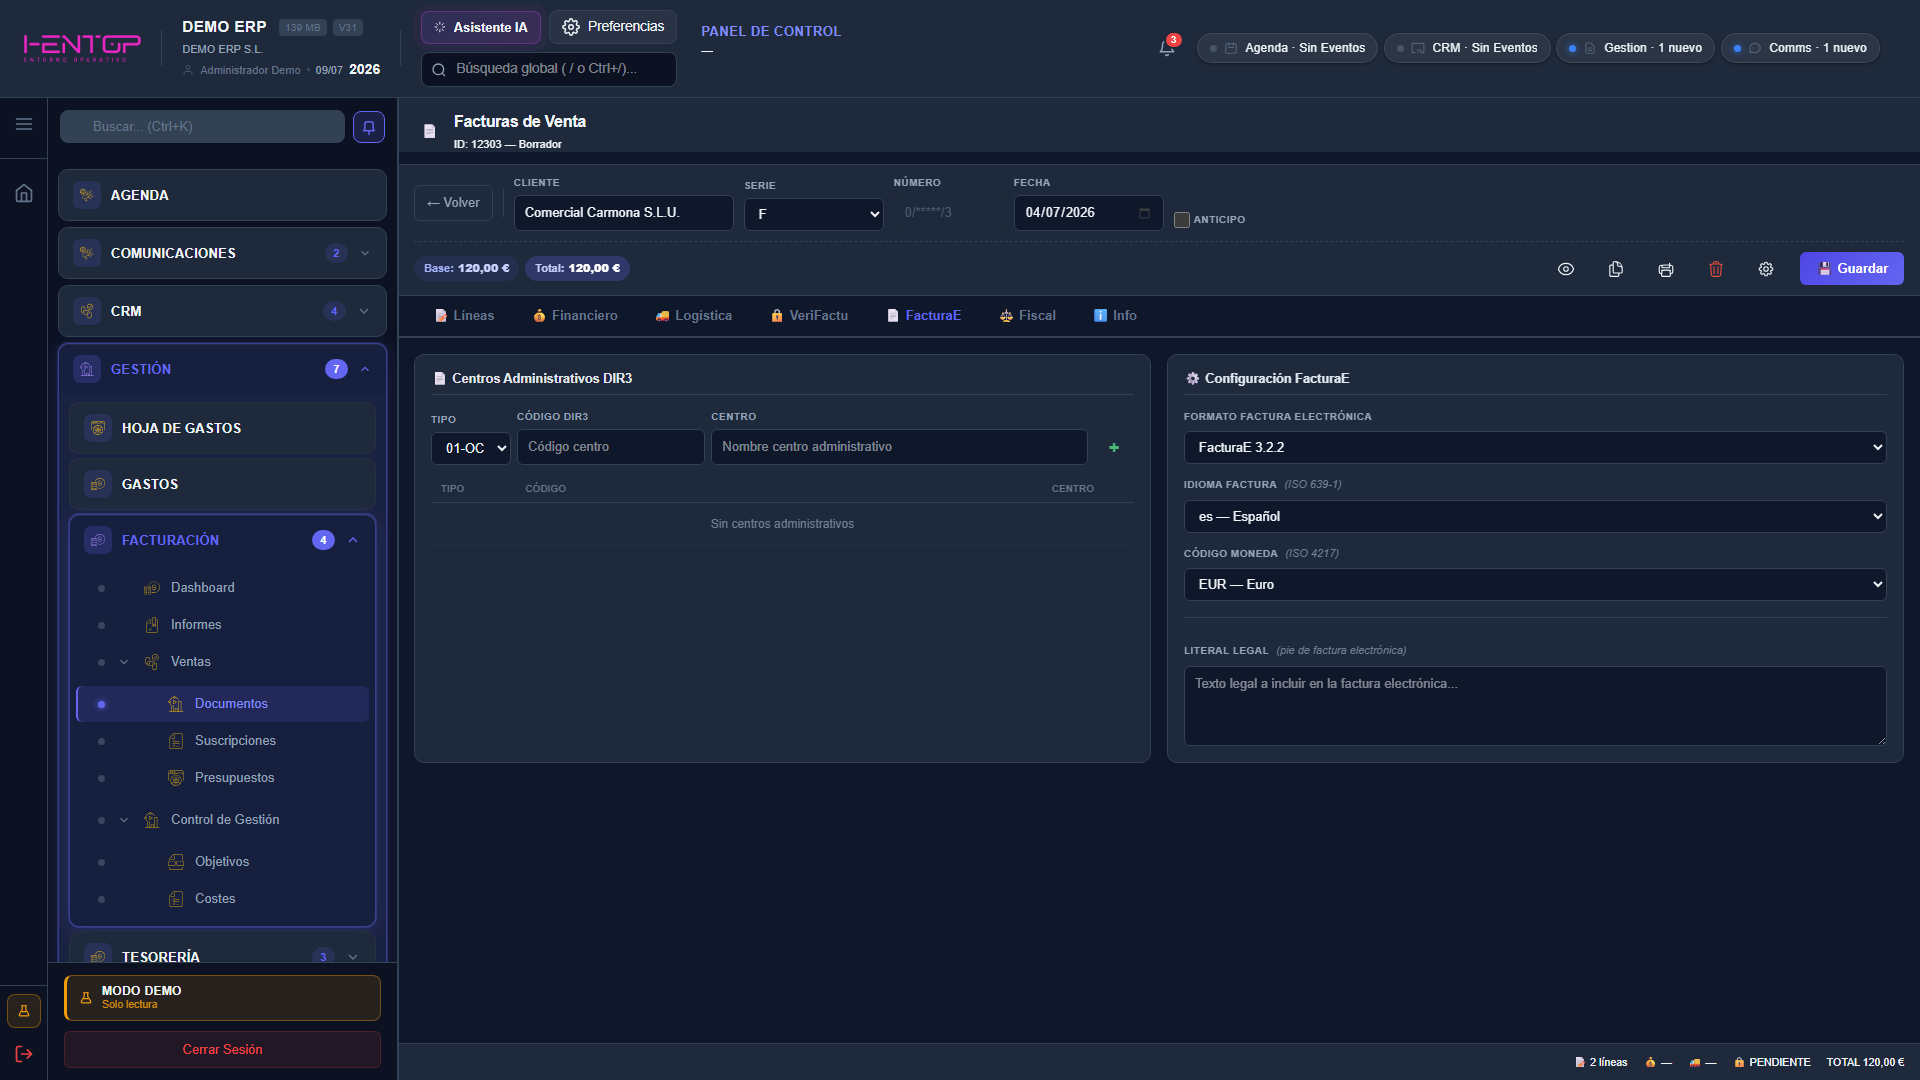Expand the CRM section chevron

coord(364,311)
